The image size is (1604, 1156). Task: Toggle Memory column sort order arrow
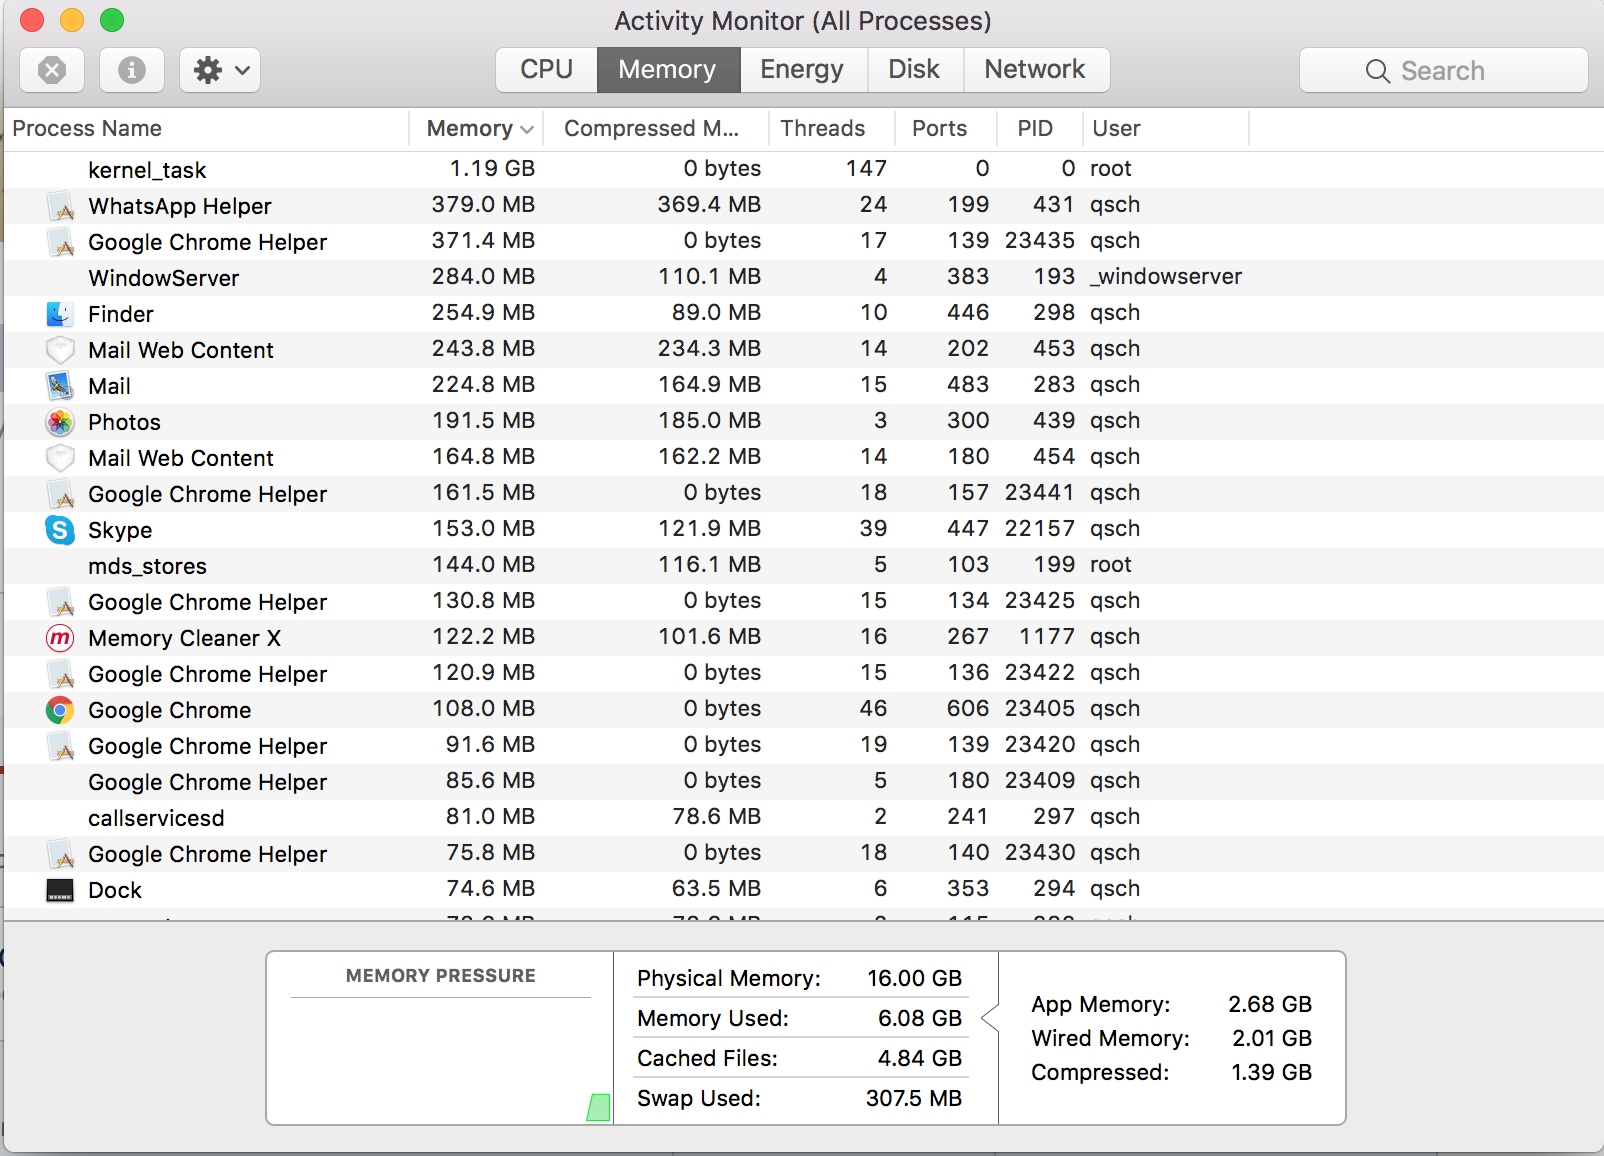click(x=527, y=130)
